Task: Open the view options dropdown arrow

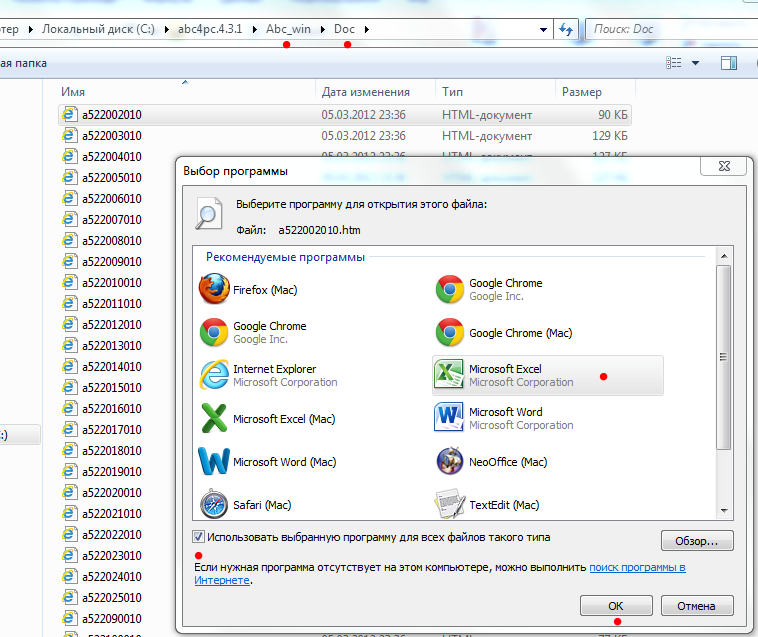Action: point(695,63)
